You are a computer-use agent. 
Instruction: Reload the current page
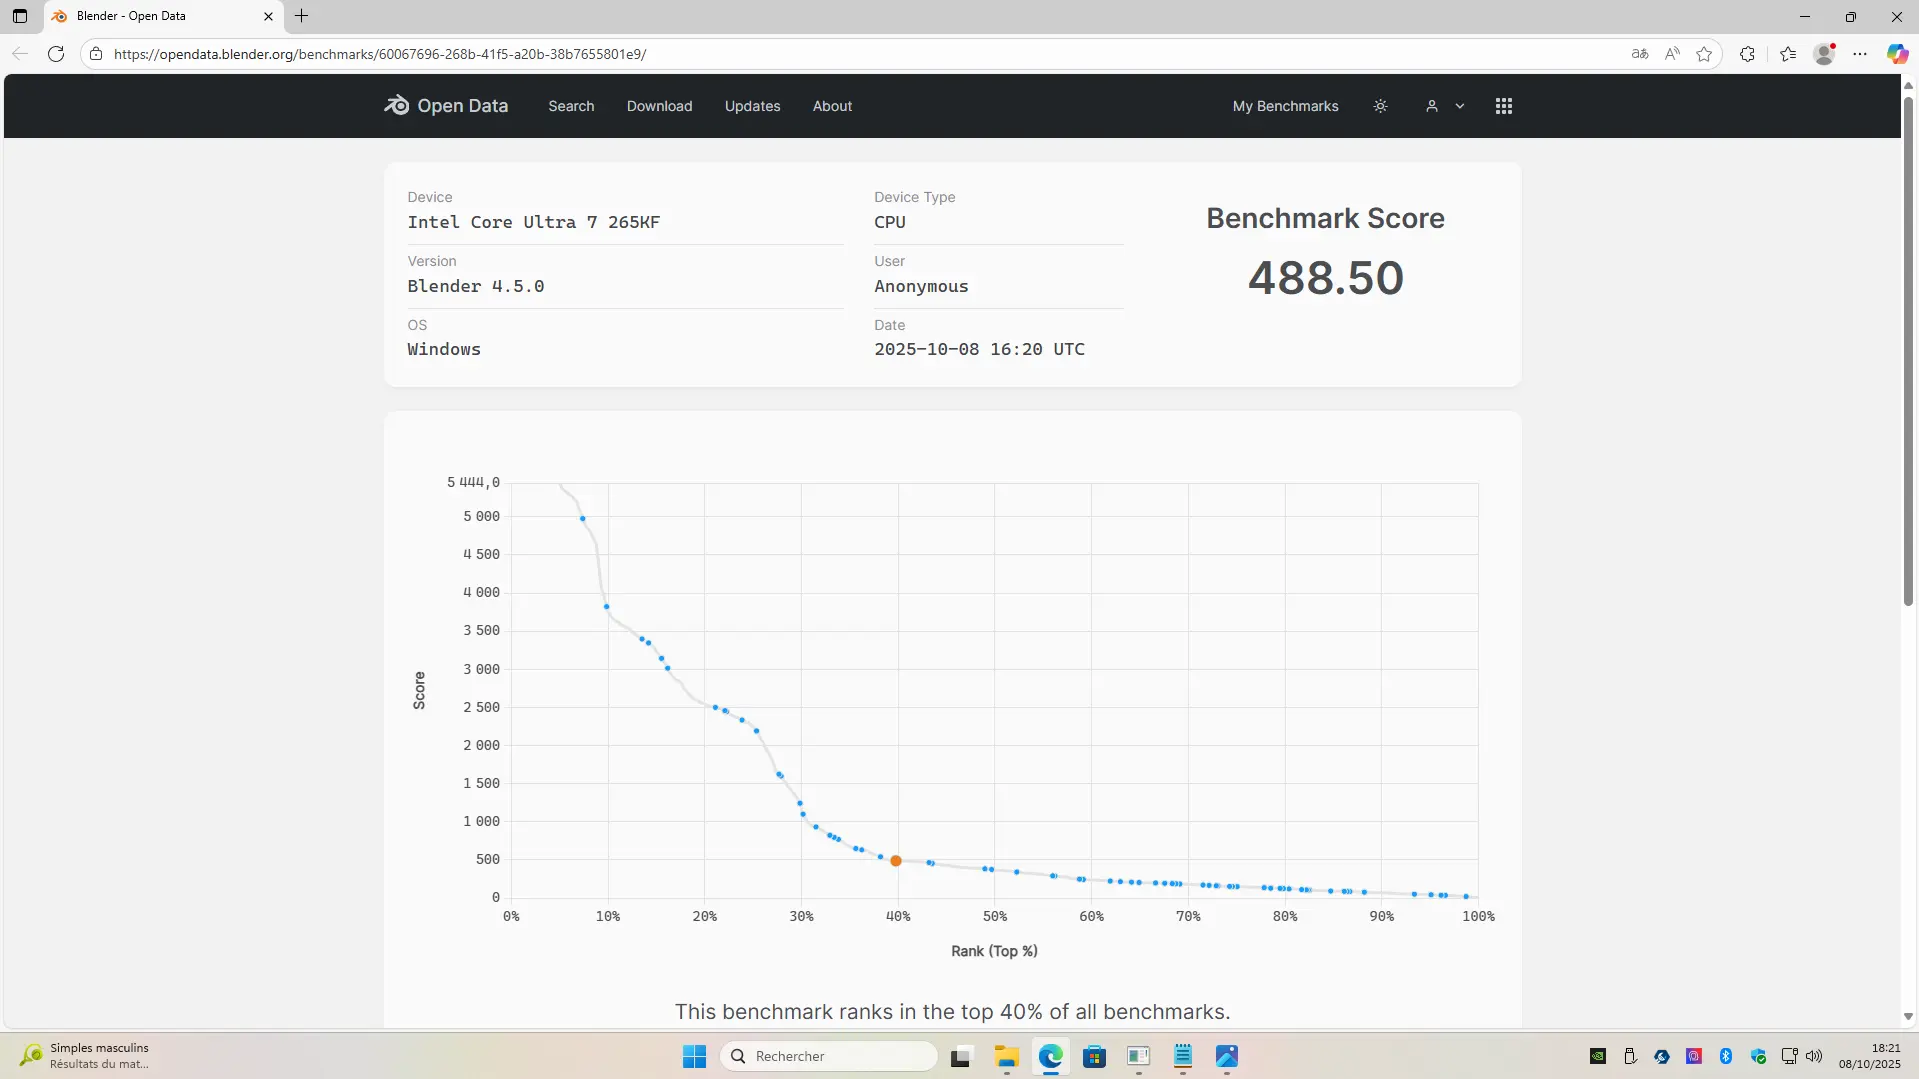click(x=56, y=54)
